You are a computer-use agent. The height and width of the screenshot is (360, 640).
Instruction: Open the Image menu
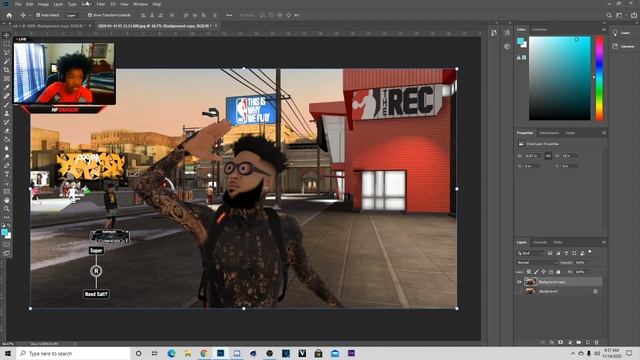[x=43, y=4]
